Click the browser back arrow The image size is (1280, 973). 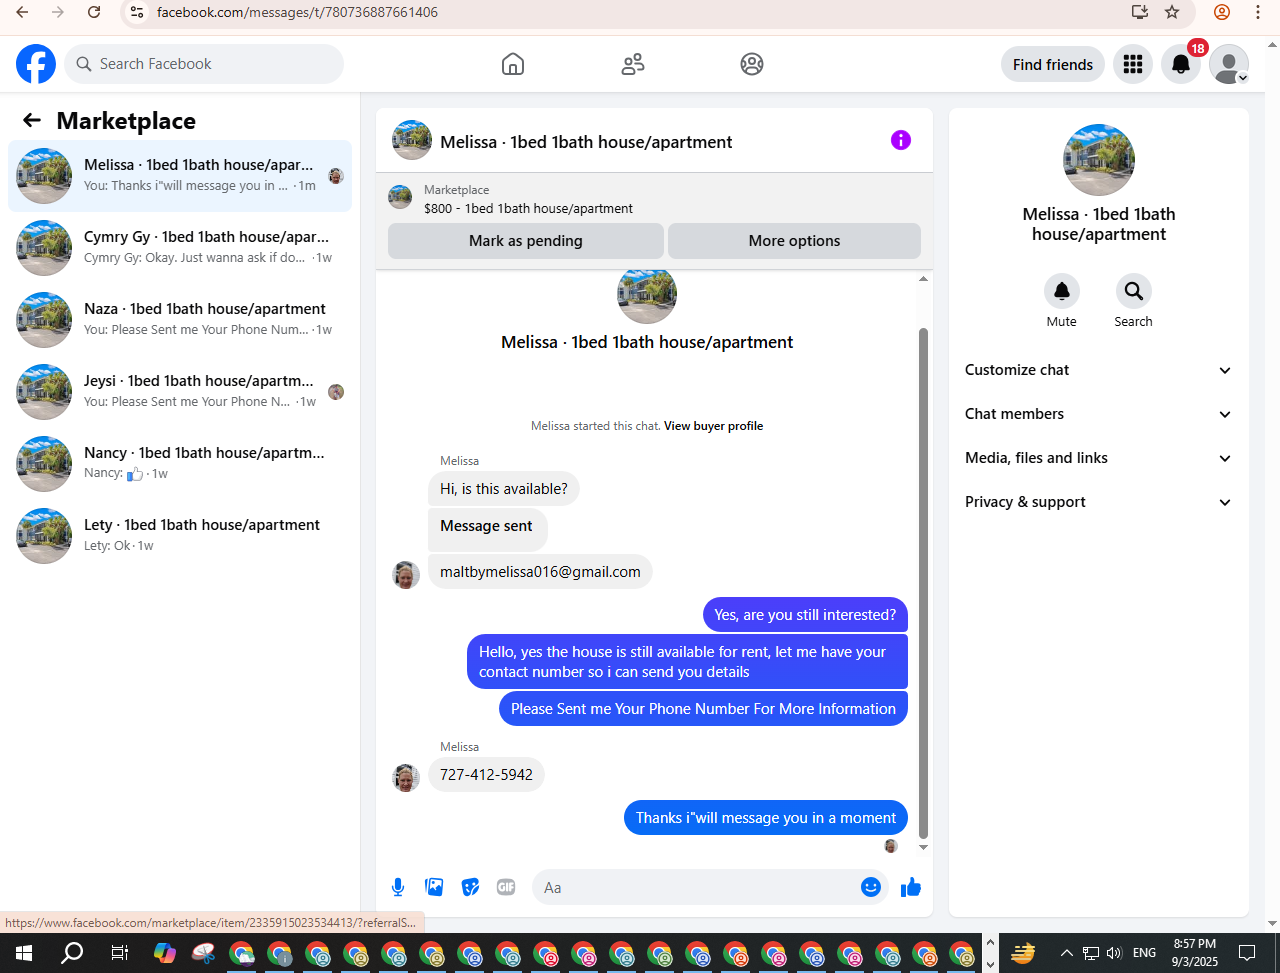(22, 12)
